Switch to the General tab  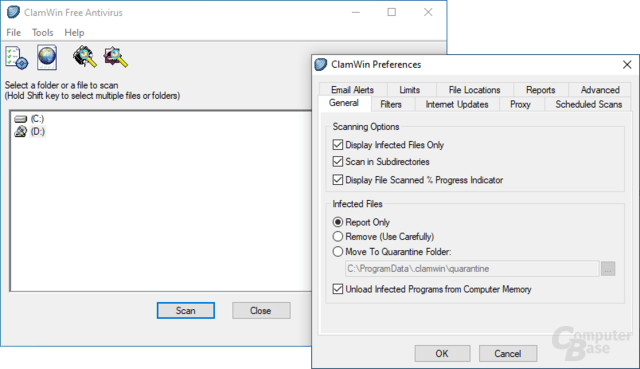click(344, 103)
